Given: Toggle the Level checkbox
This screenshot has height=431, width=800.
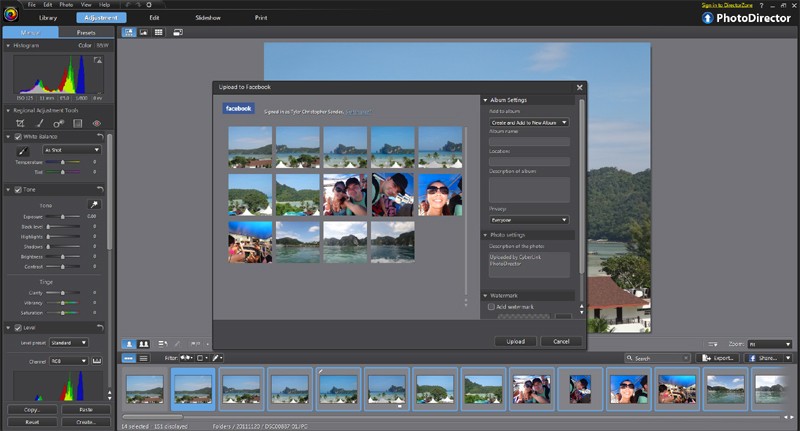Looking at the screenshot, I should (18, 328).
